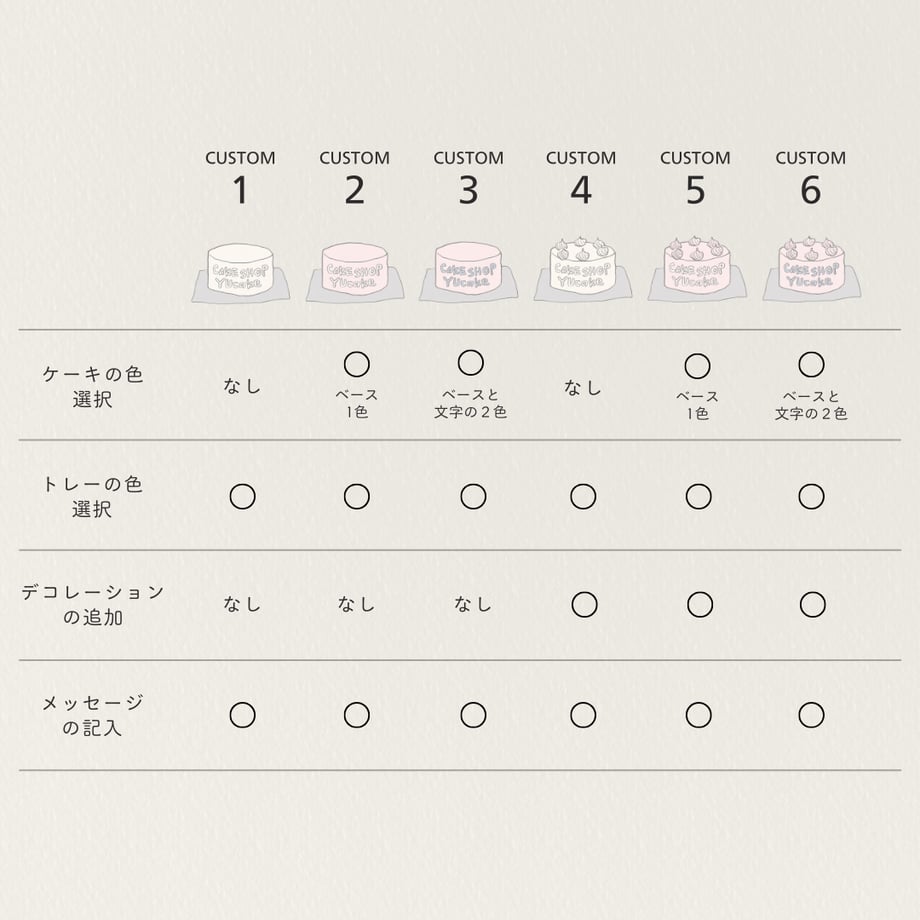
Task: Click the デコレーション circle for CUSTOM 4
Action: click(584, 604)
